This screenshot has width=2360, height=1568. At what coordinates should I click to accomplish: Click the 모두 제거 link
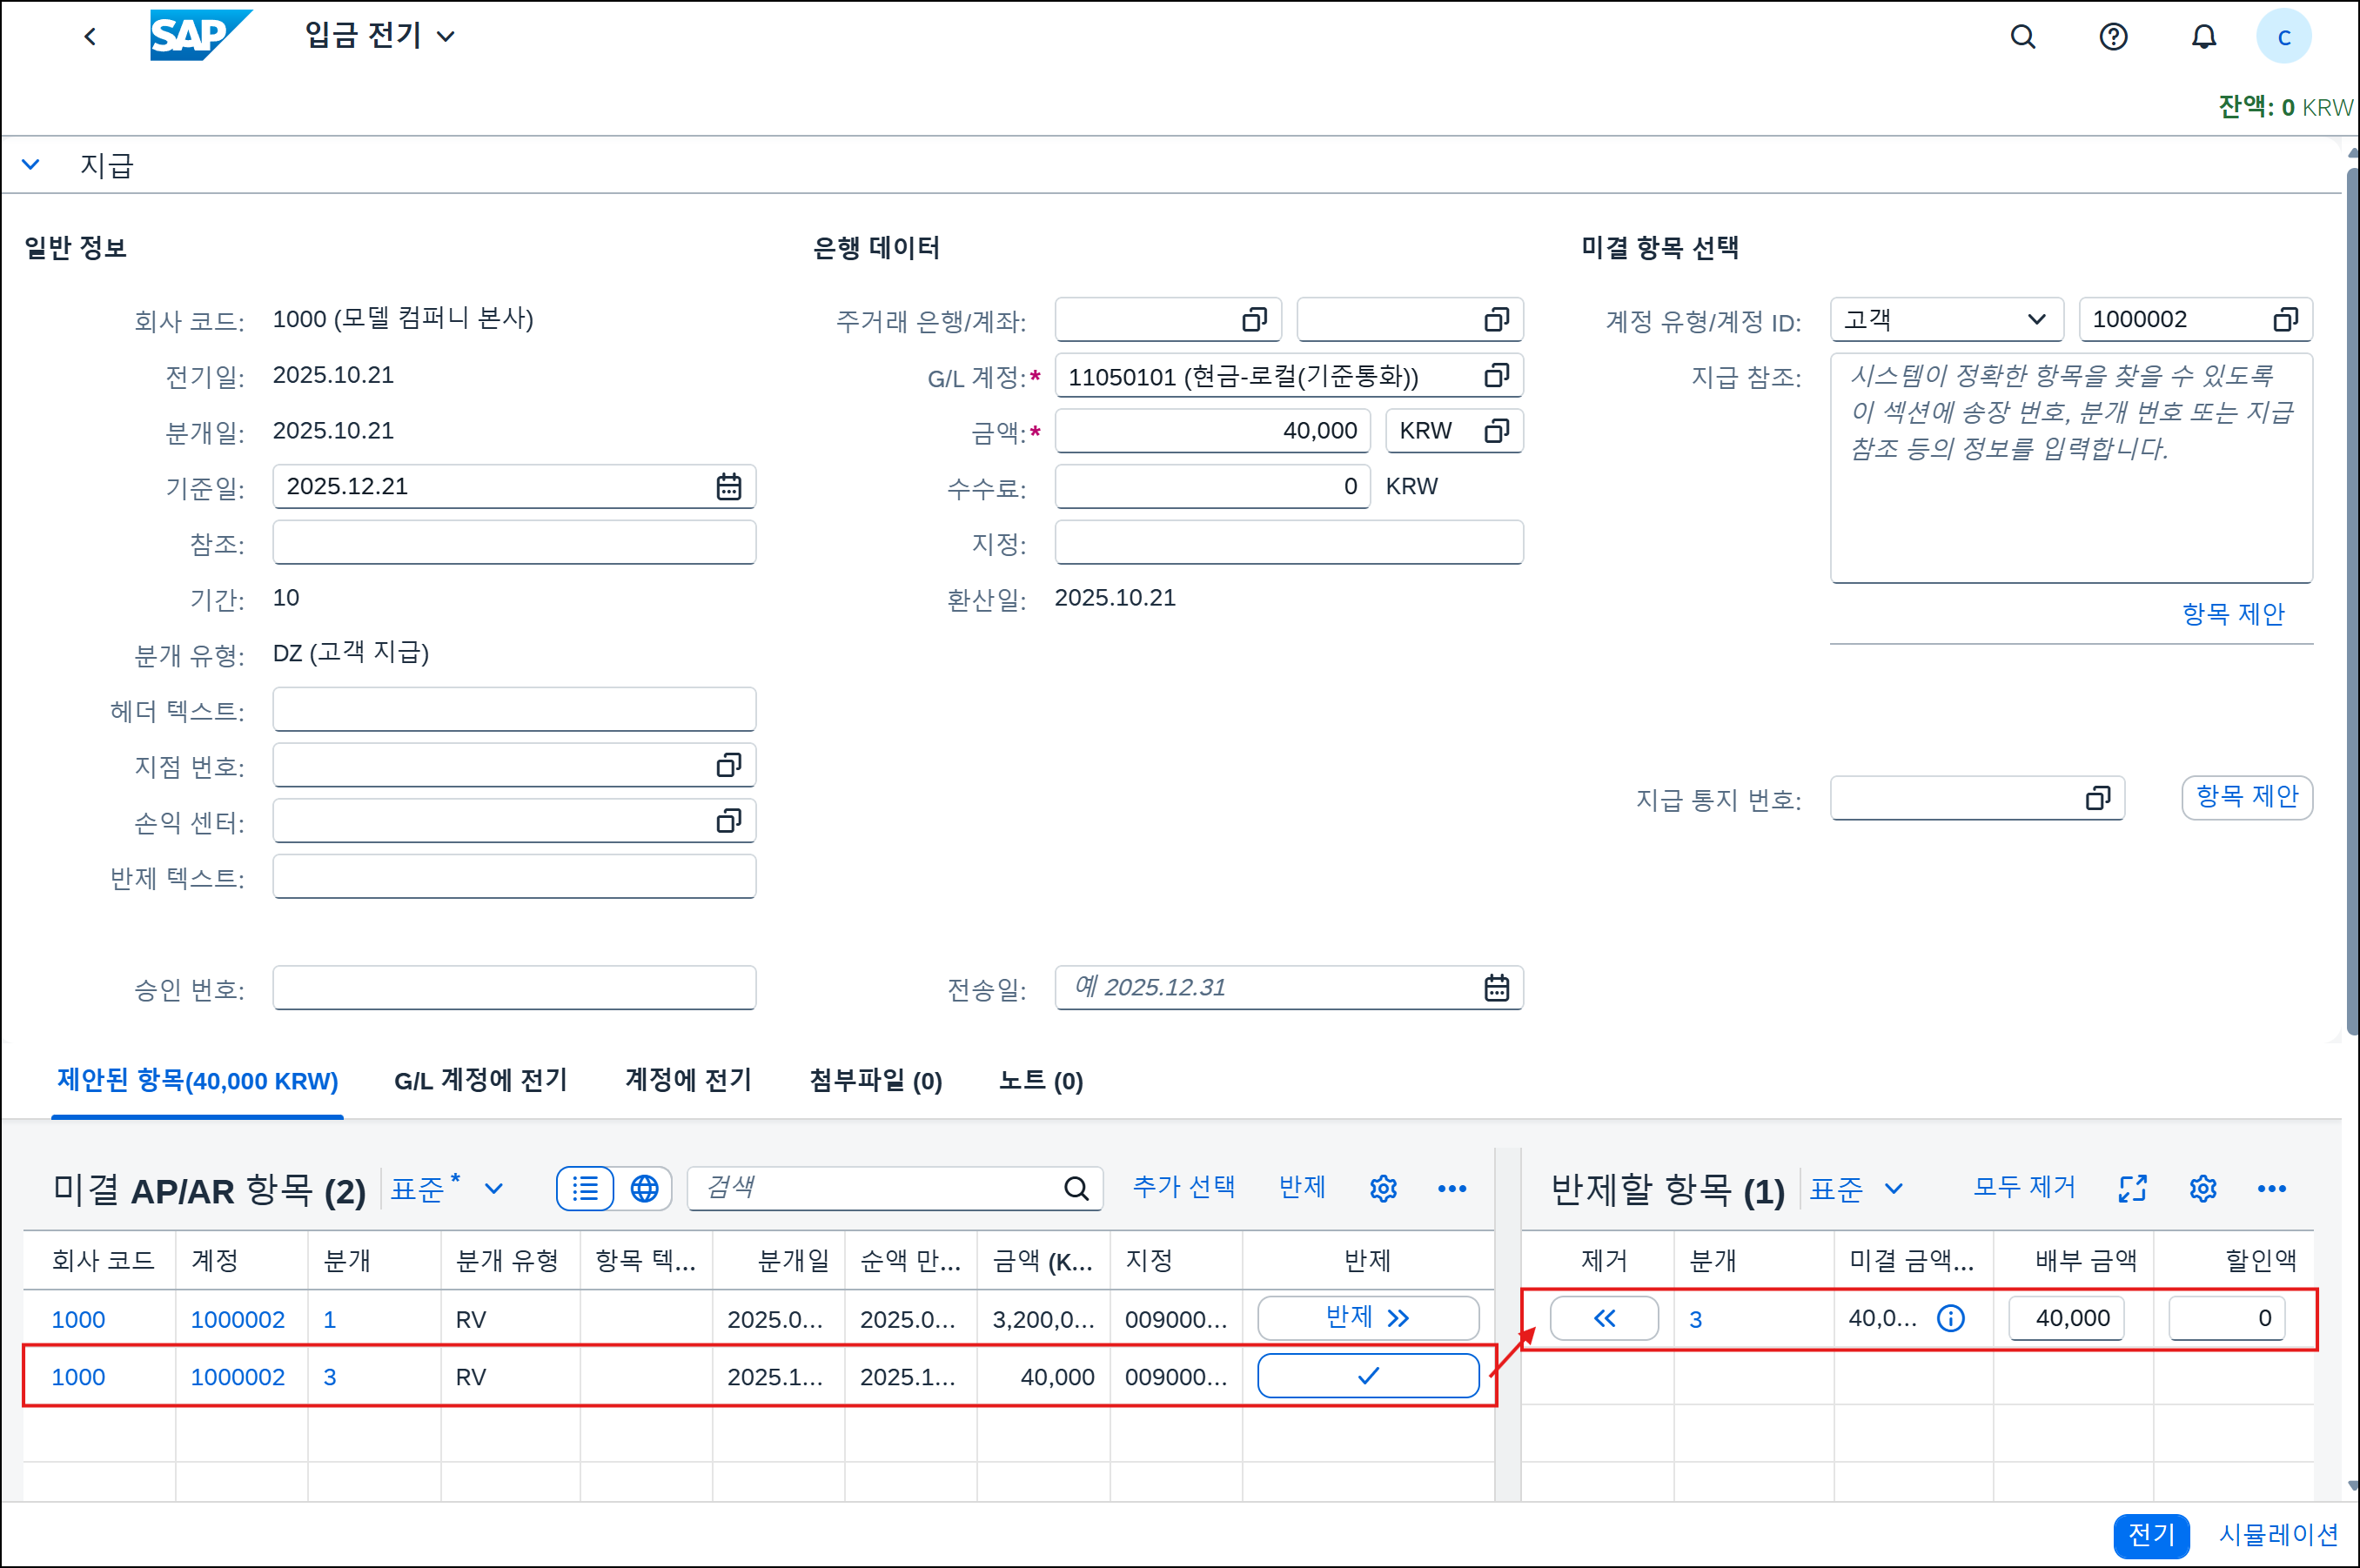tap(2023, 1188)
